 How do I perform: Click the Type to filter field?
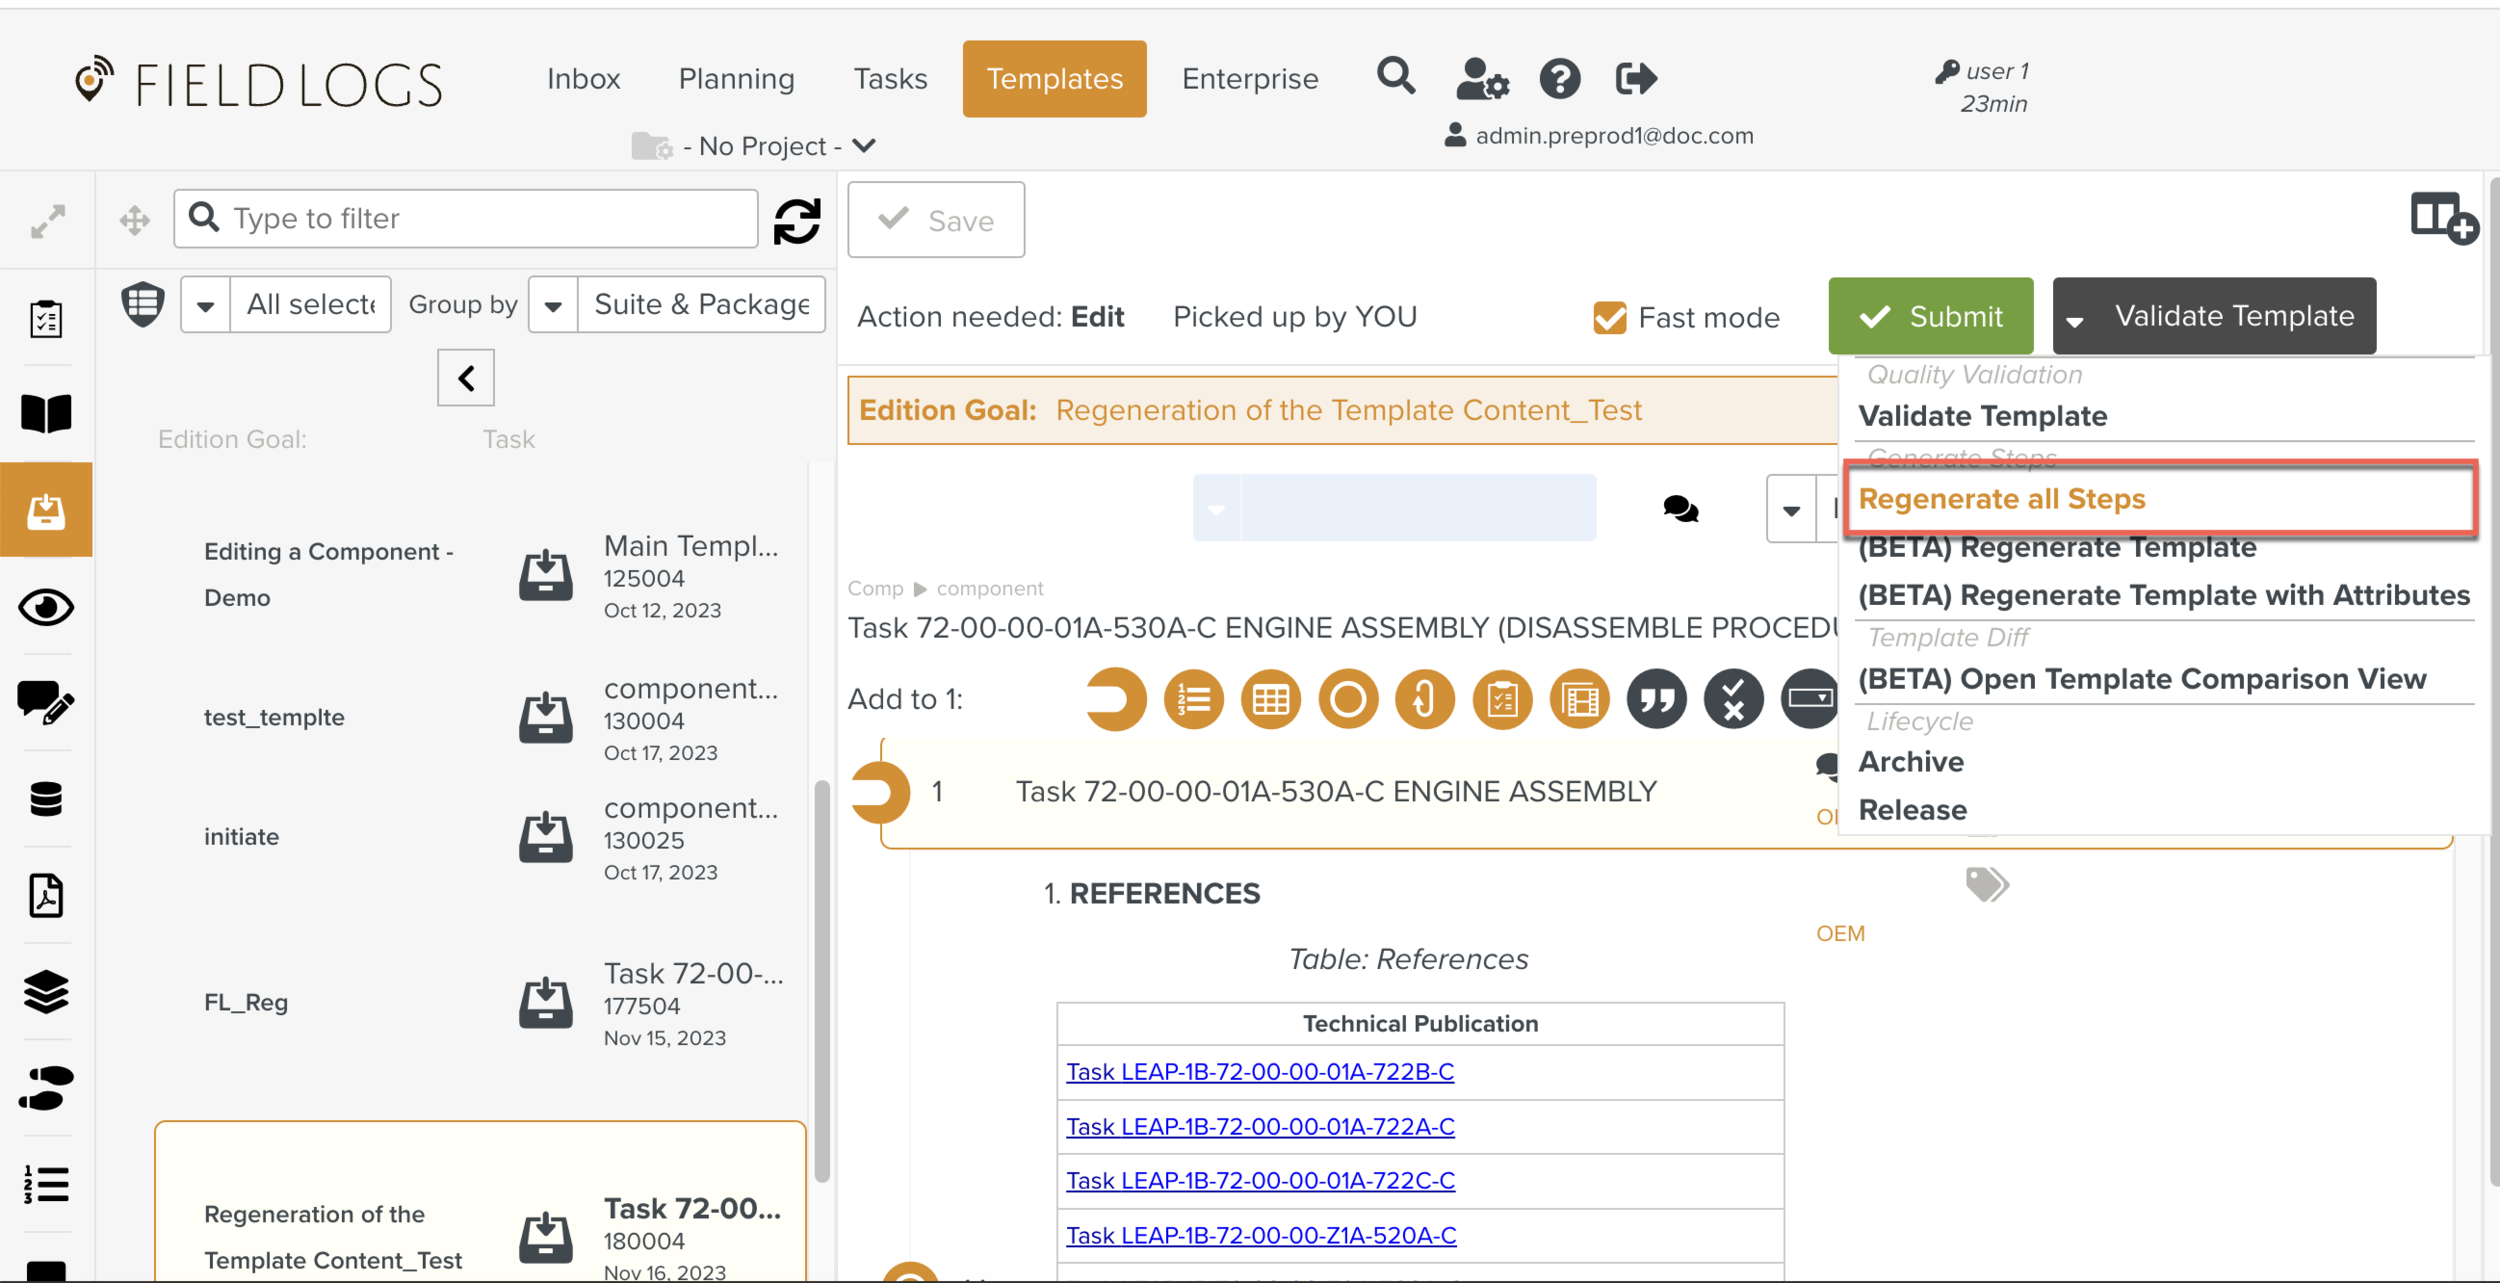point(465,219)
